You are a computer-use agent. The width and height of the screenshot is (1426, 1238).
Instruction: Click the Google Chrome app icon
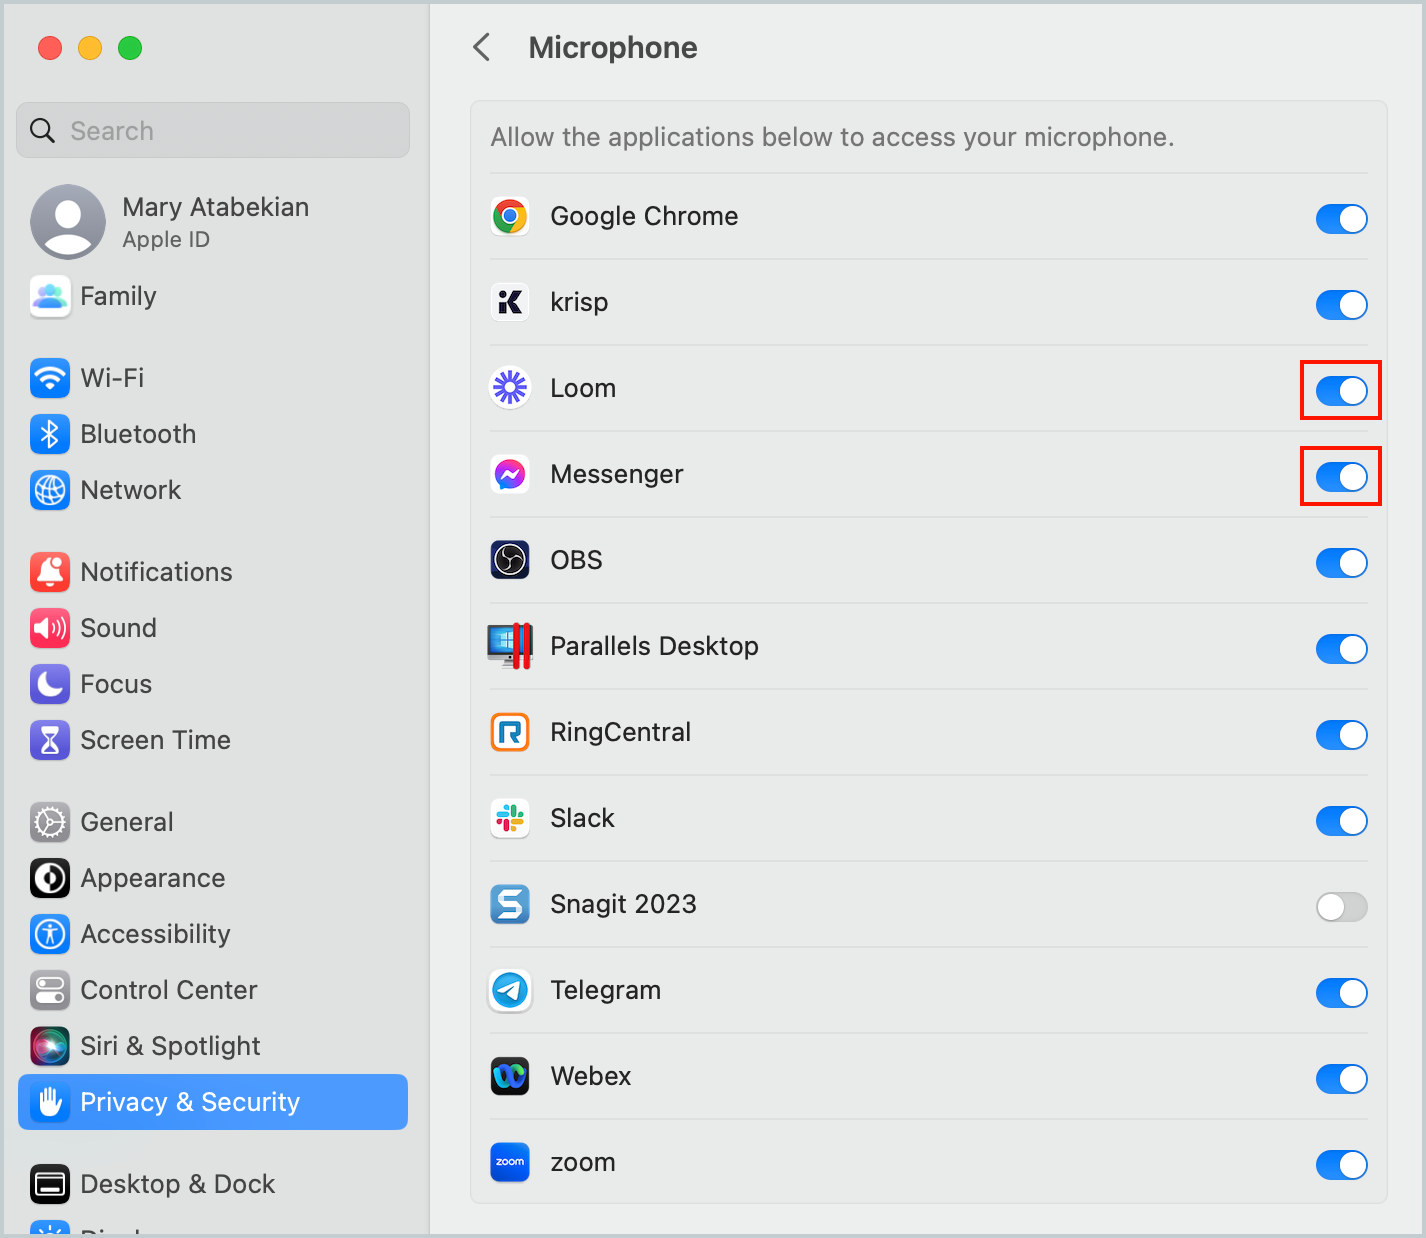(x=510, y=216)
